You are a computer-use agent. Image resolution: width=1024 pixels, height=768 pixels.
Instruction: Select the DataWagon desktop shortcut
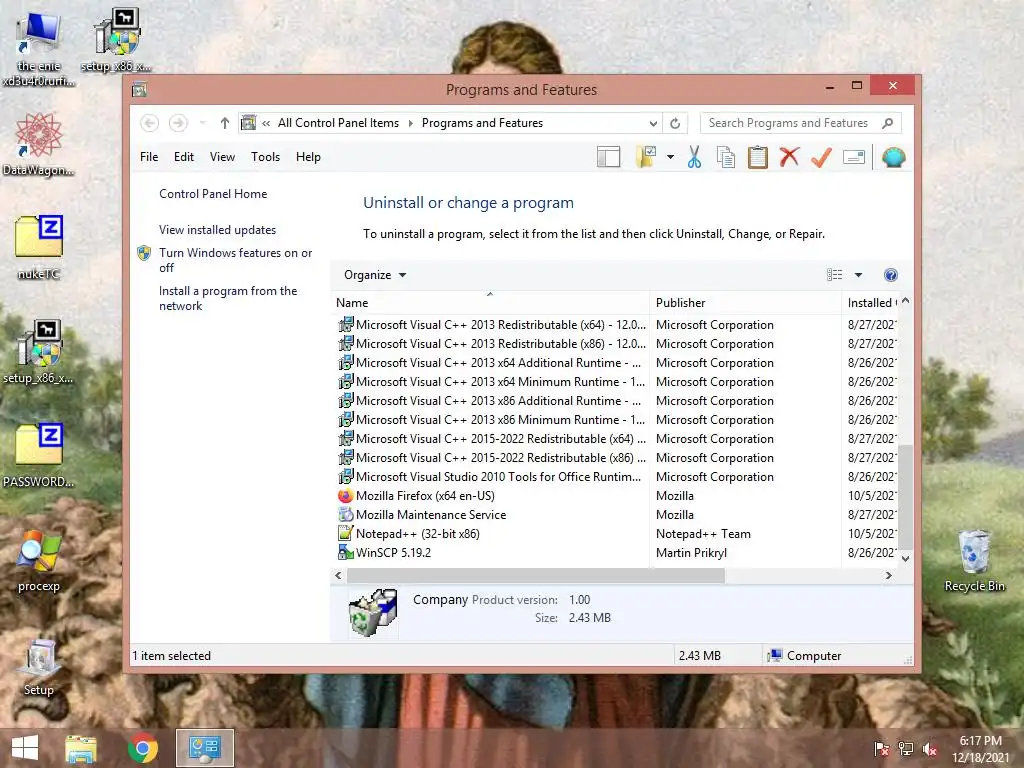point(38,144)
